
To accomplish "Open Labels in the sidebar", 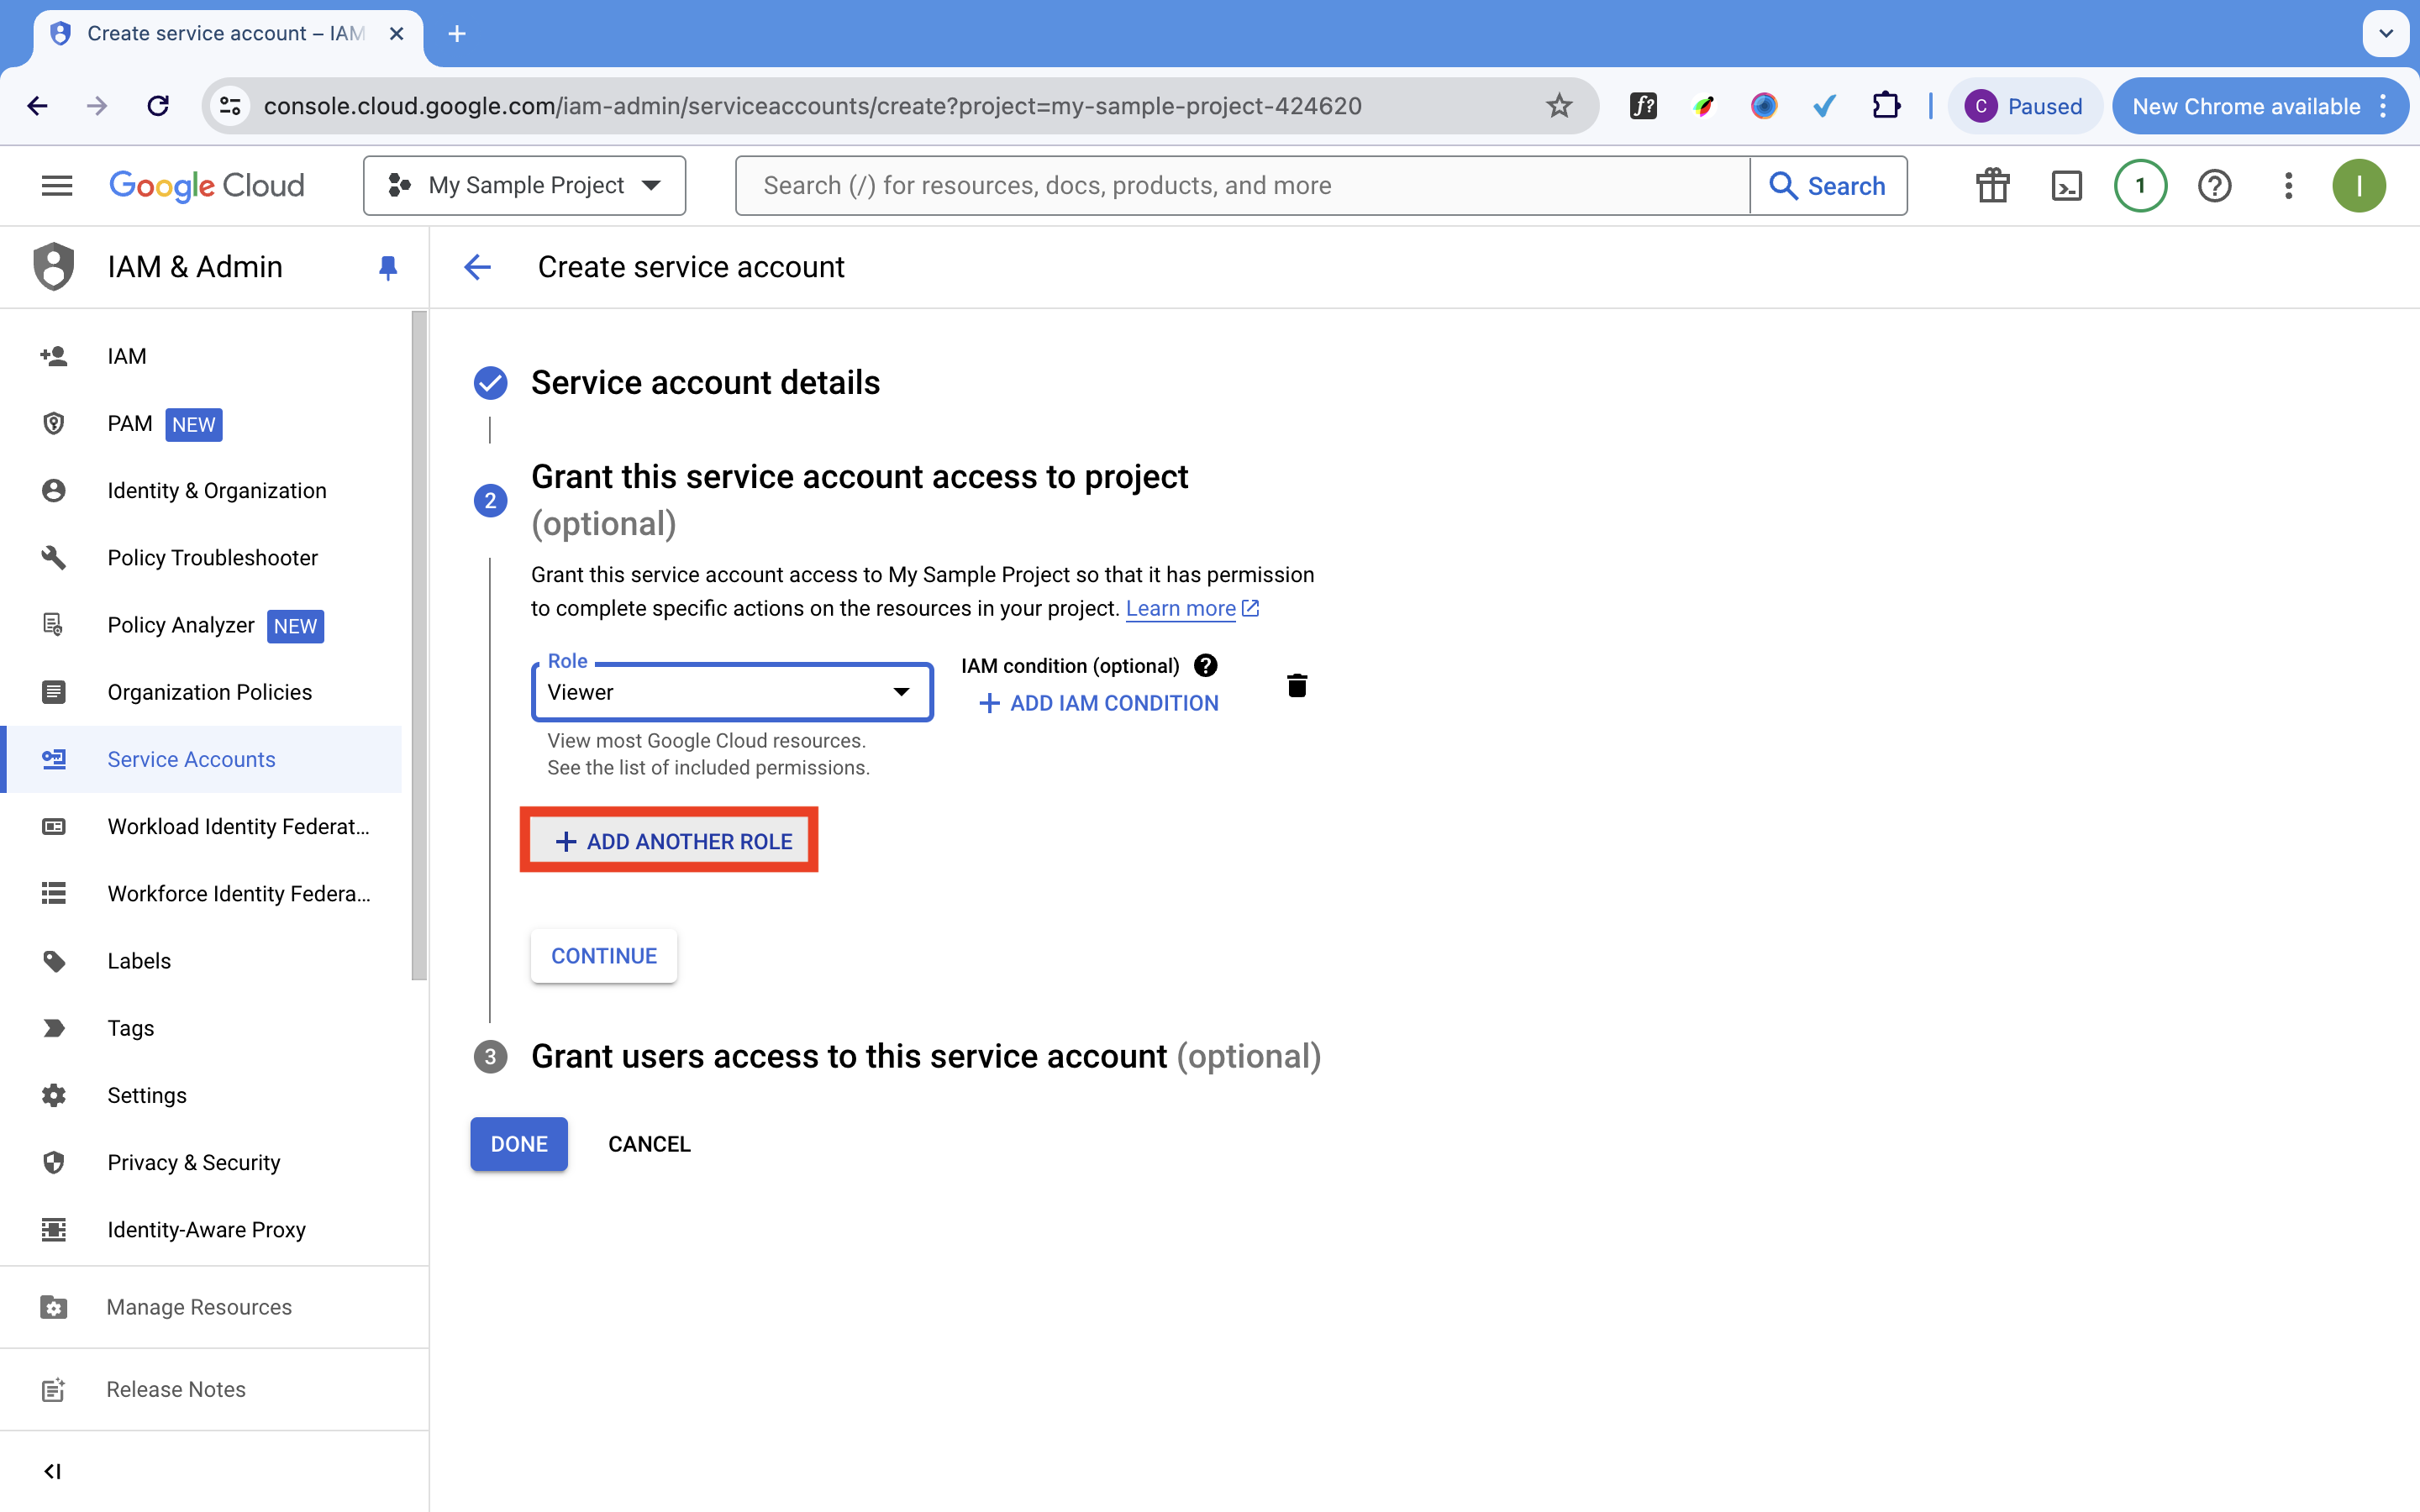I will 201,961.
